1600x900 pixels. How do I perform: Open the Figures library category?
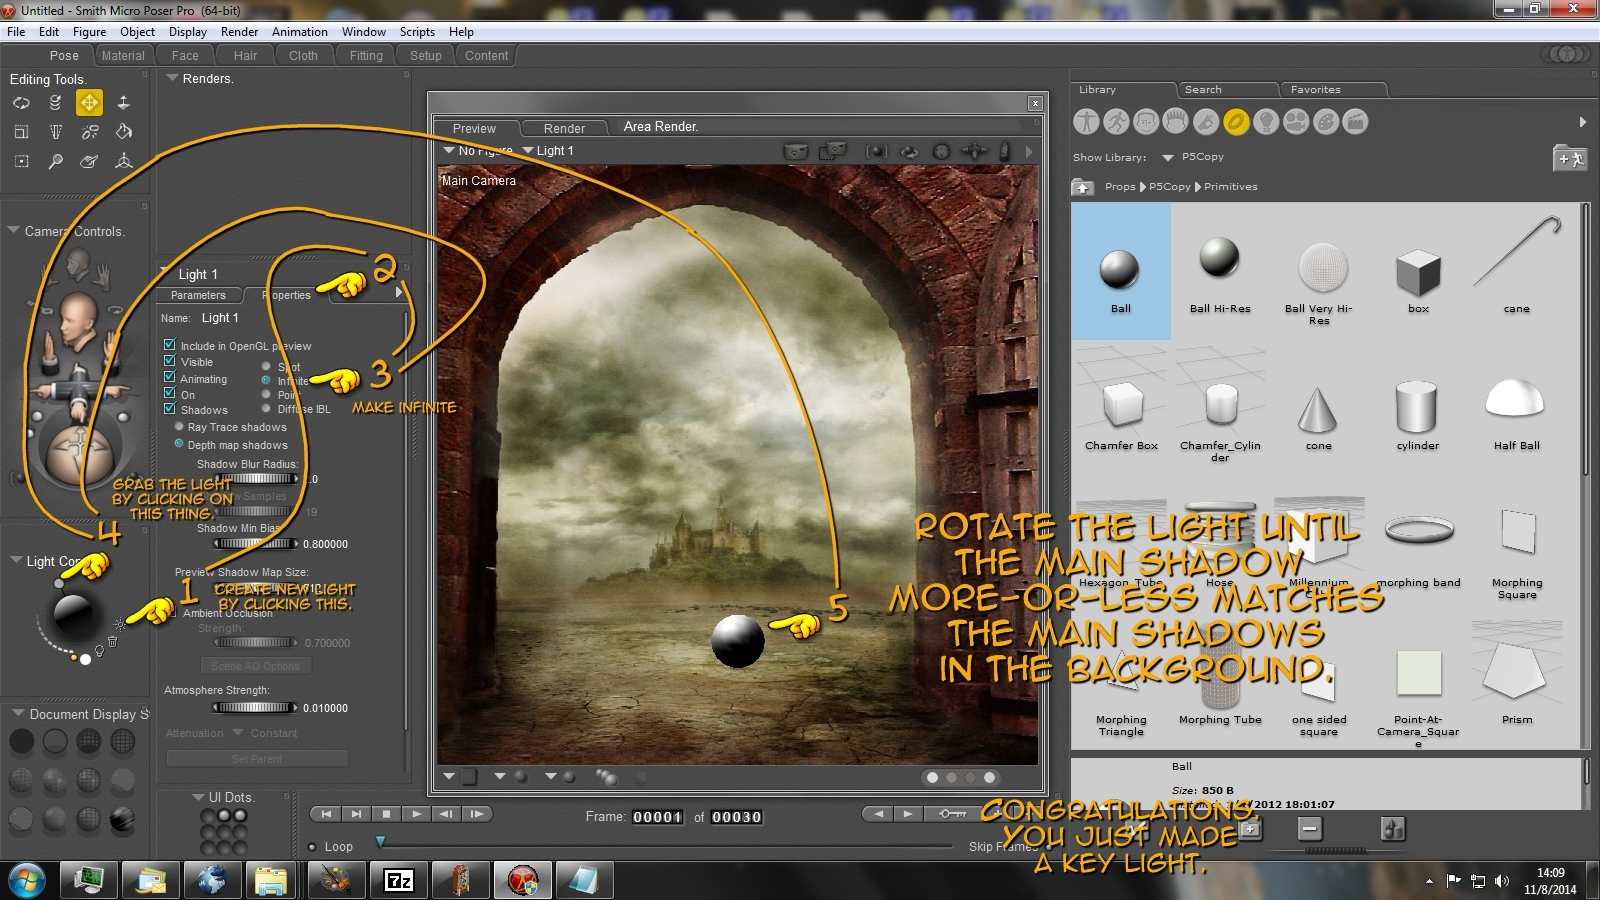1086,122
